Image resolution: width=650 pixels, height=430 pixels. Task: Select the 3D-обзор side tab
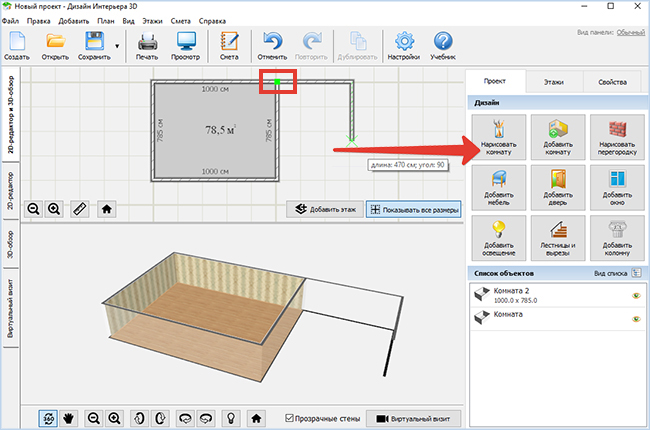(x=11, y=245)
